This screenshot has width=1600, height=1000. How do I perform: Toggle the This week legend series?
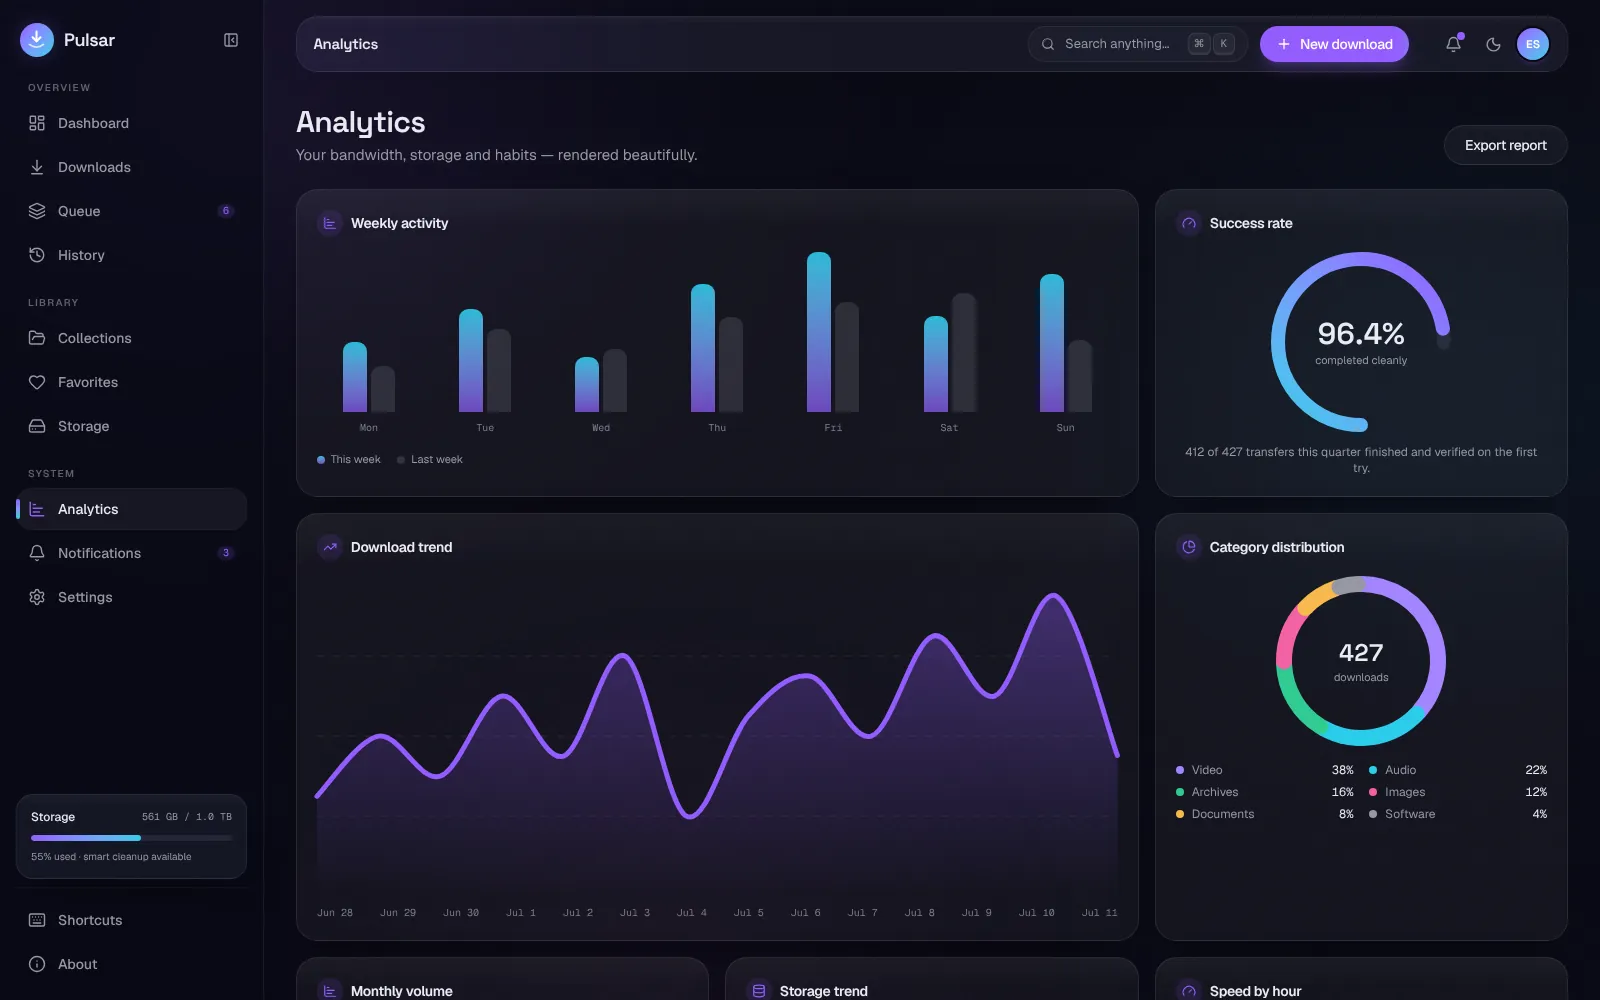(349, 460)
